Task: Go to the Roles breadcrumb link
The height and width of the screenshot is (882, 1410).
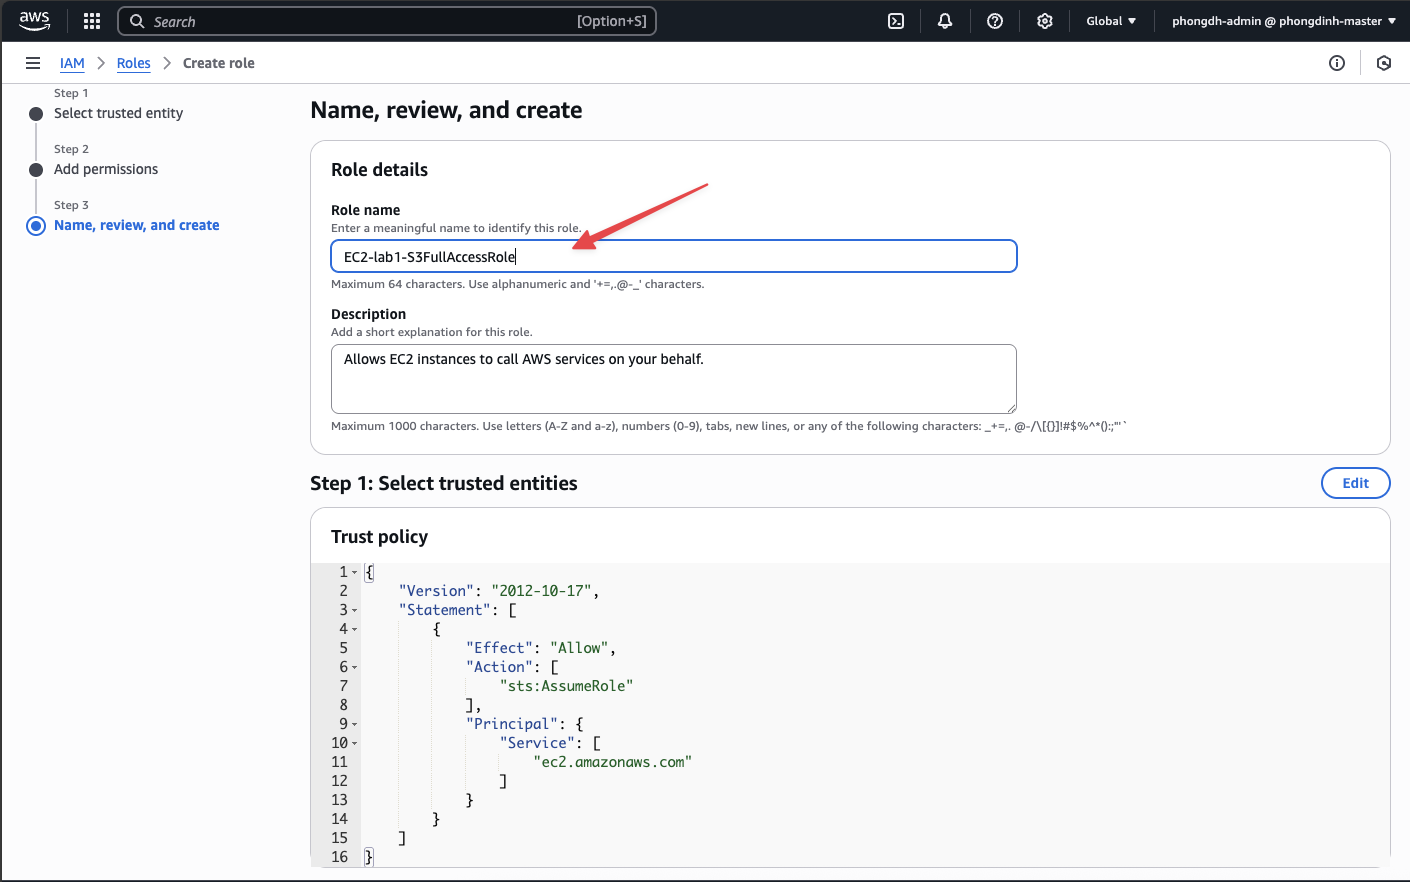Action: [134, 63]
